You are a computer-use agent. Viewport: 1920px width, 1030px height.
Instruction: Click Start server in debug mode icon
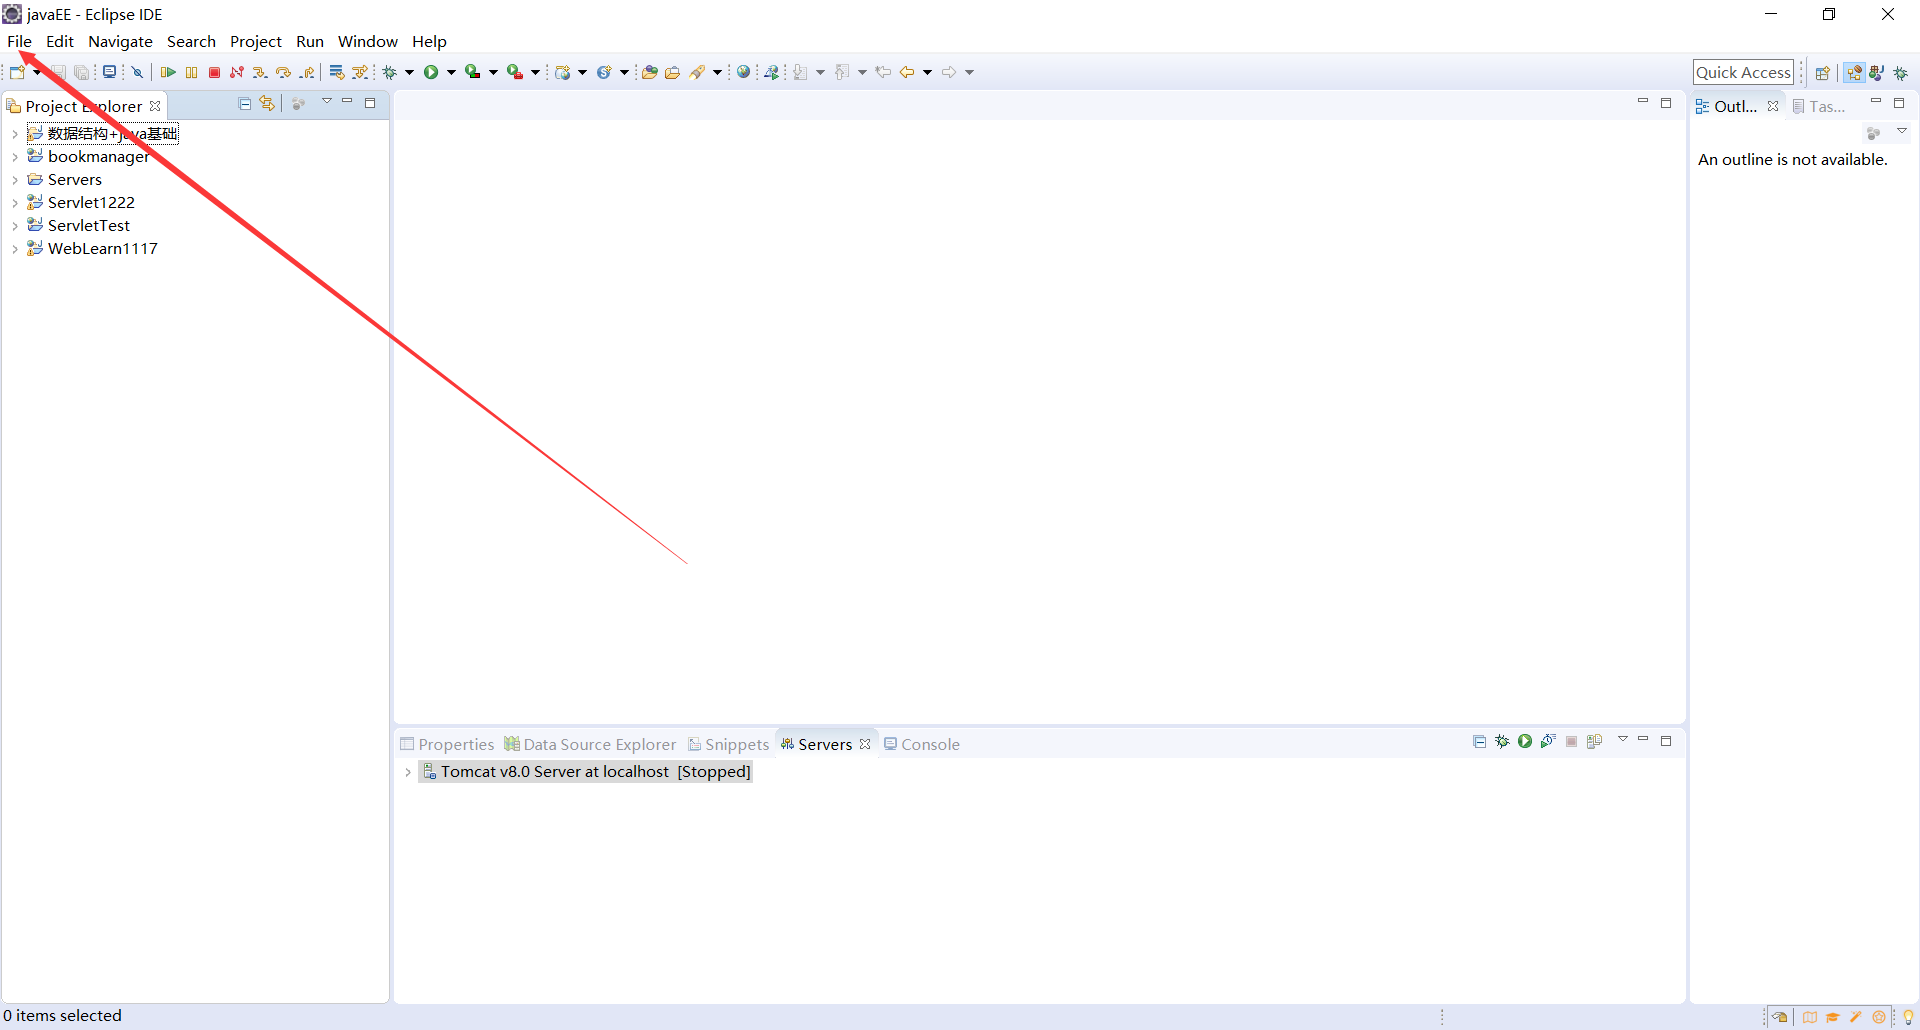pos(1502,741)
